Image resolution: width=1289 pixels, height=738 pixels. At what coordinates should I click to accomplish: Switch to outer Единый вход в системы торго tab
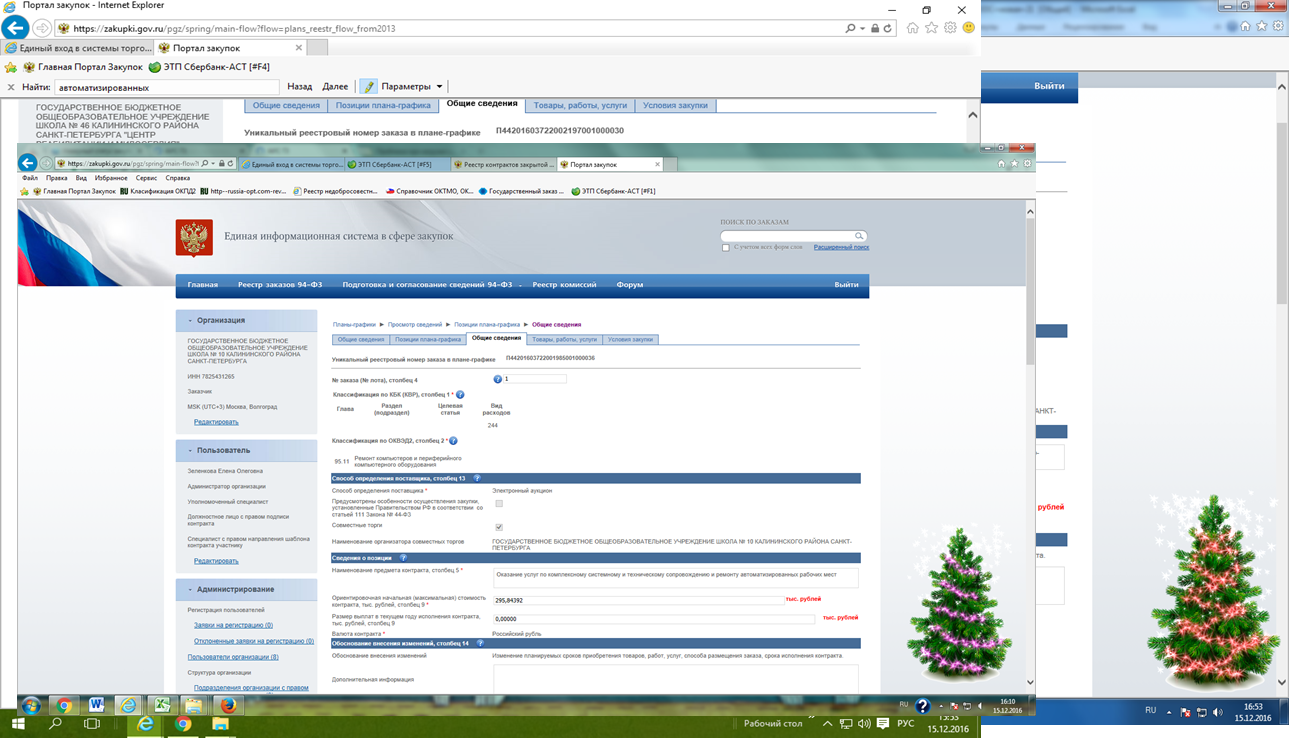78,48
